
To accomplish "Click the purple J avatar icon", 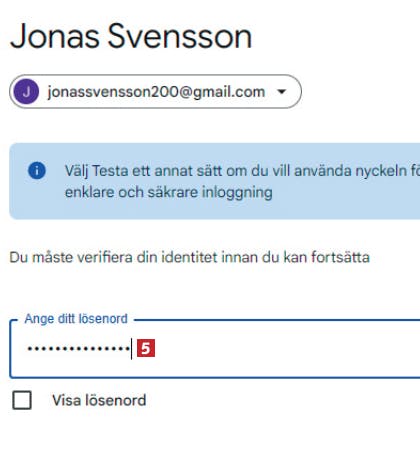I will [26, 91].
